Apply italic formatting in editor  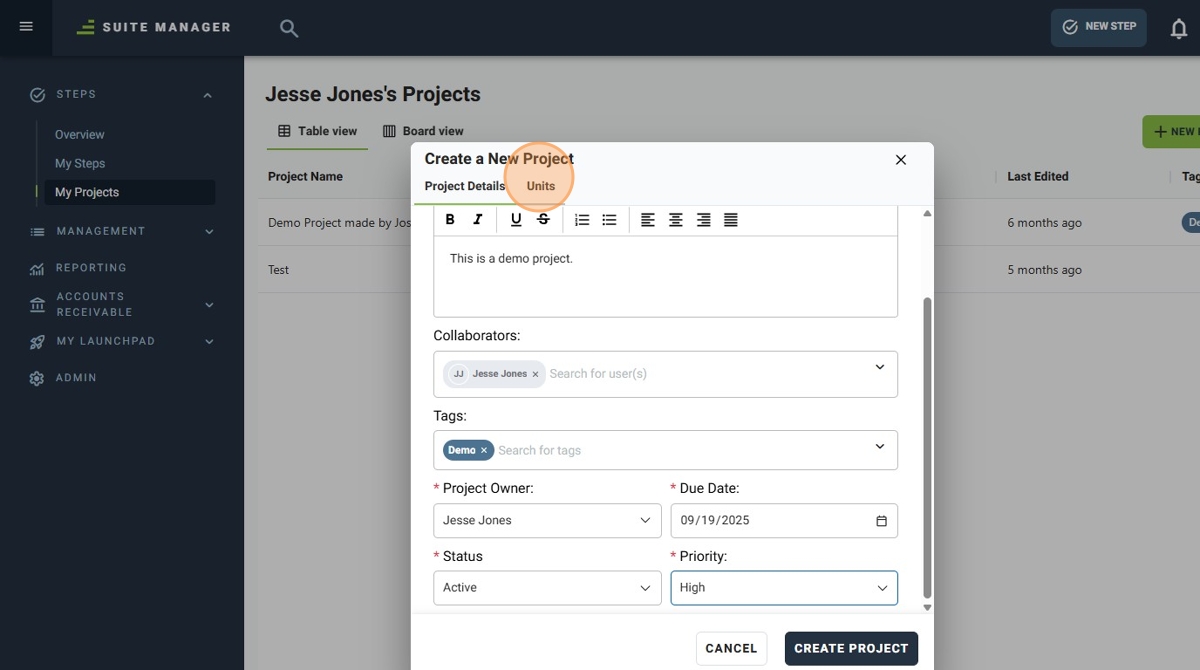pos(478,220)
